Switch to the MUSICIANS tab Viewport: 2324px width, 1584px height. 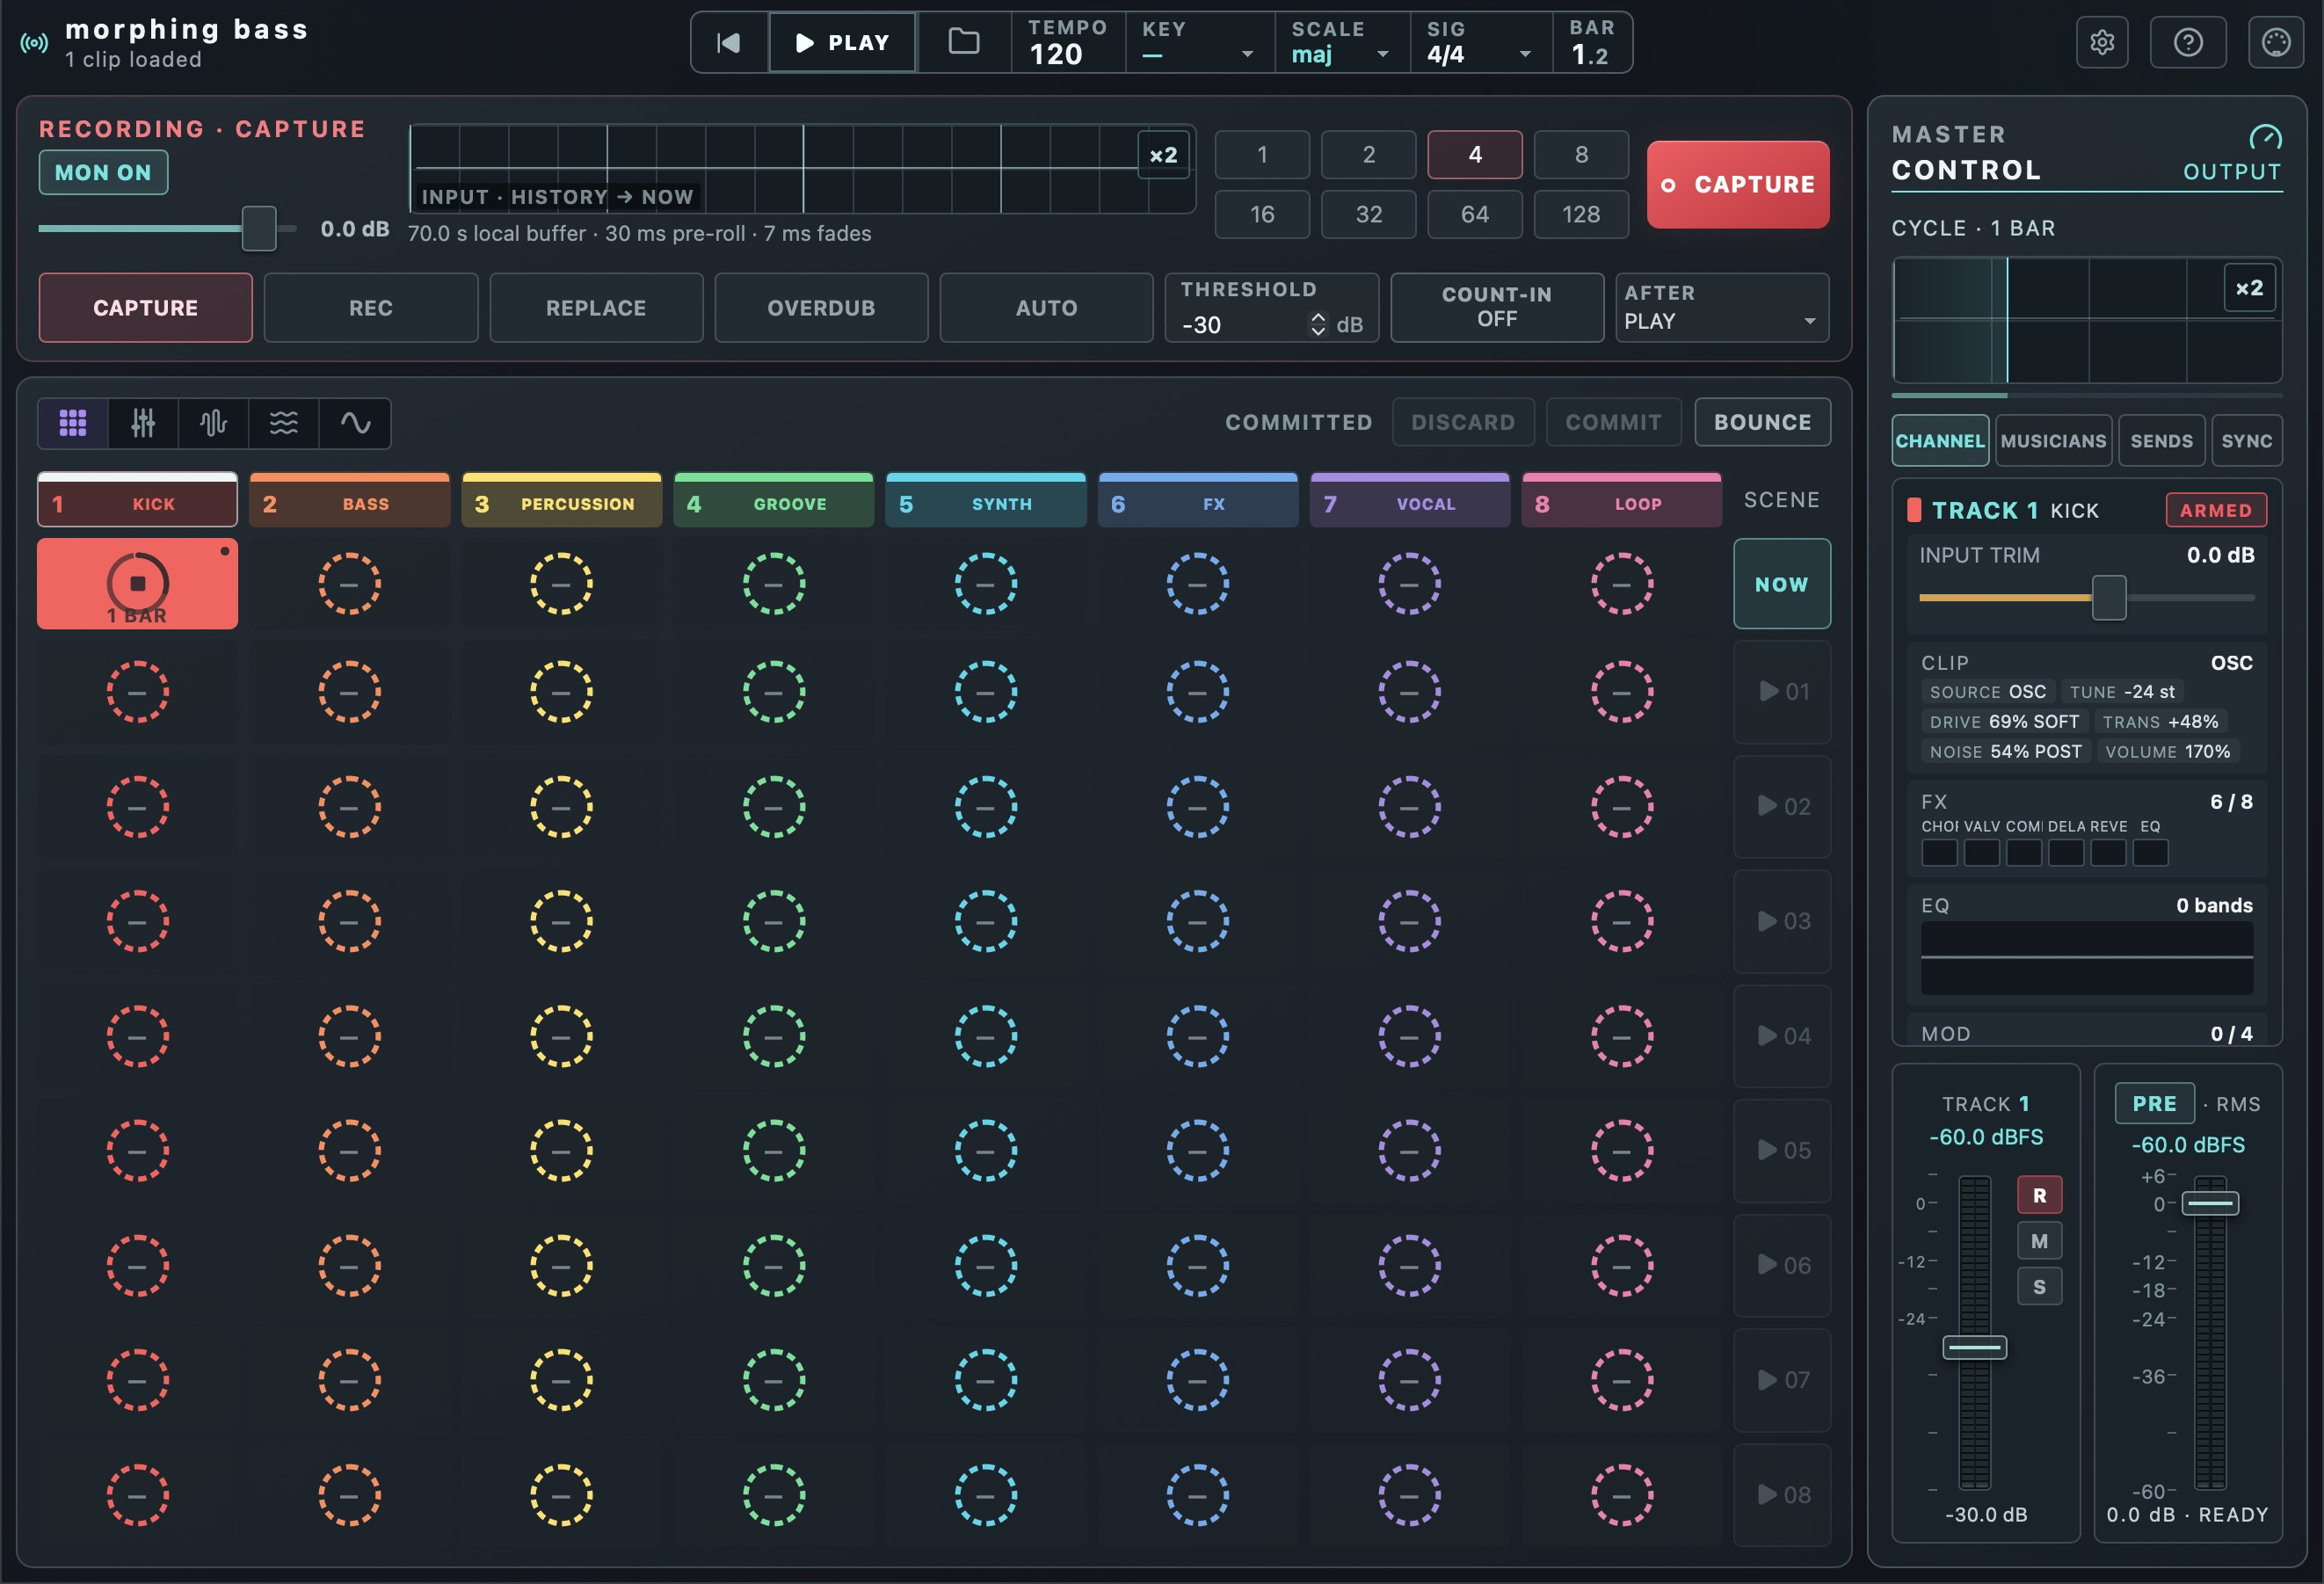click(x=2053, y=441)
